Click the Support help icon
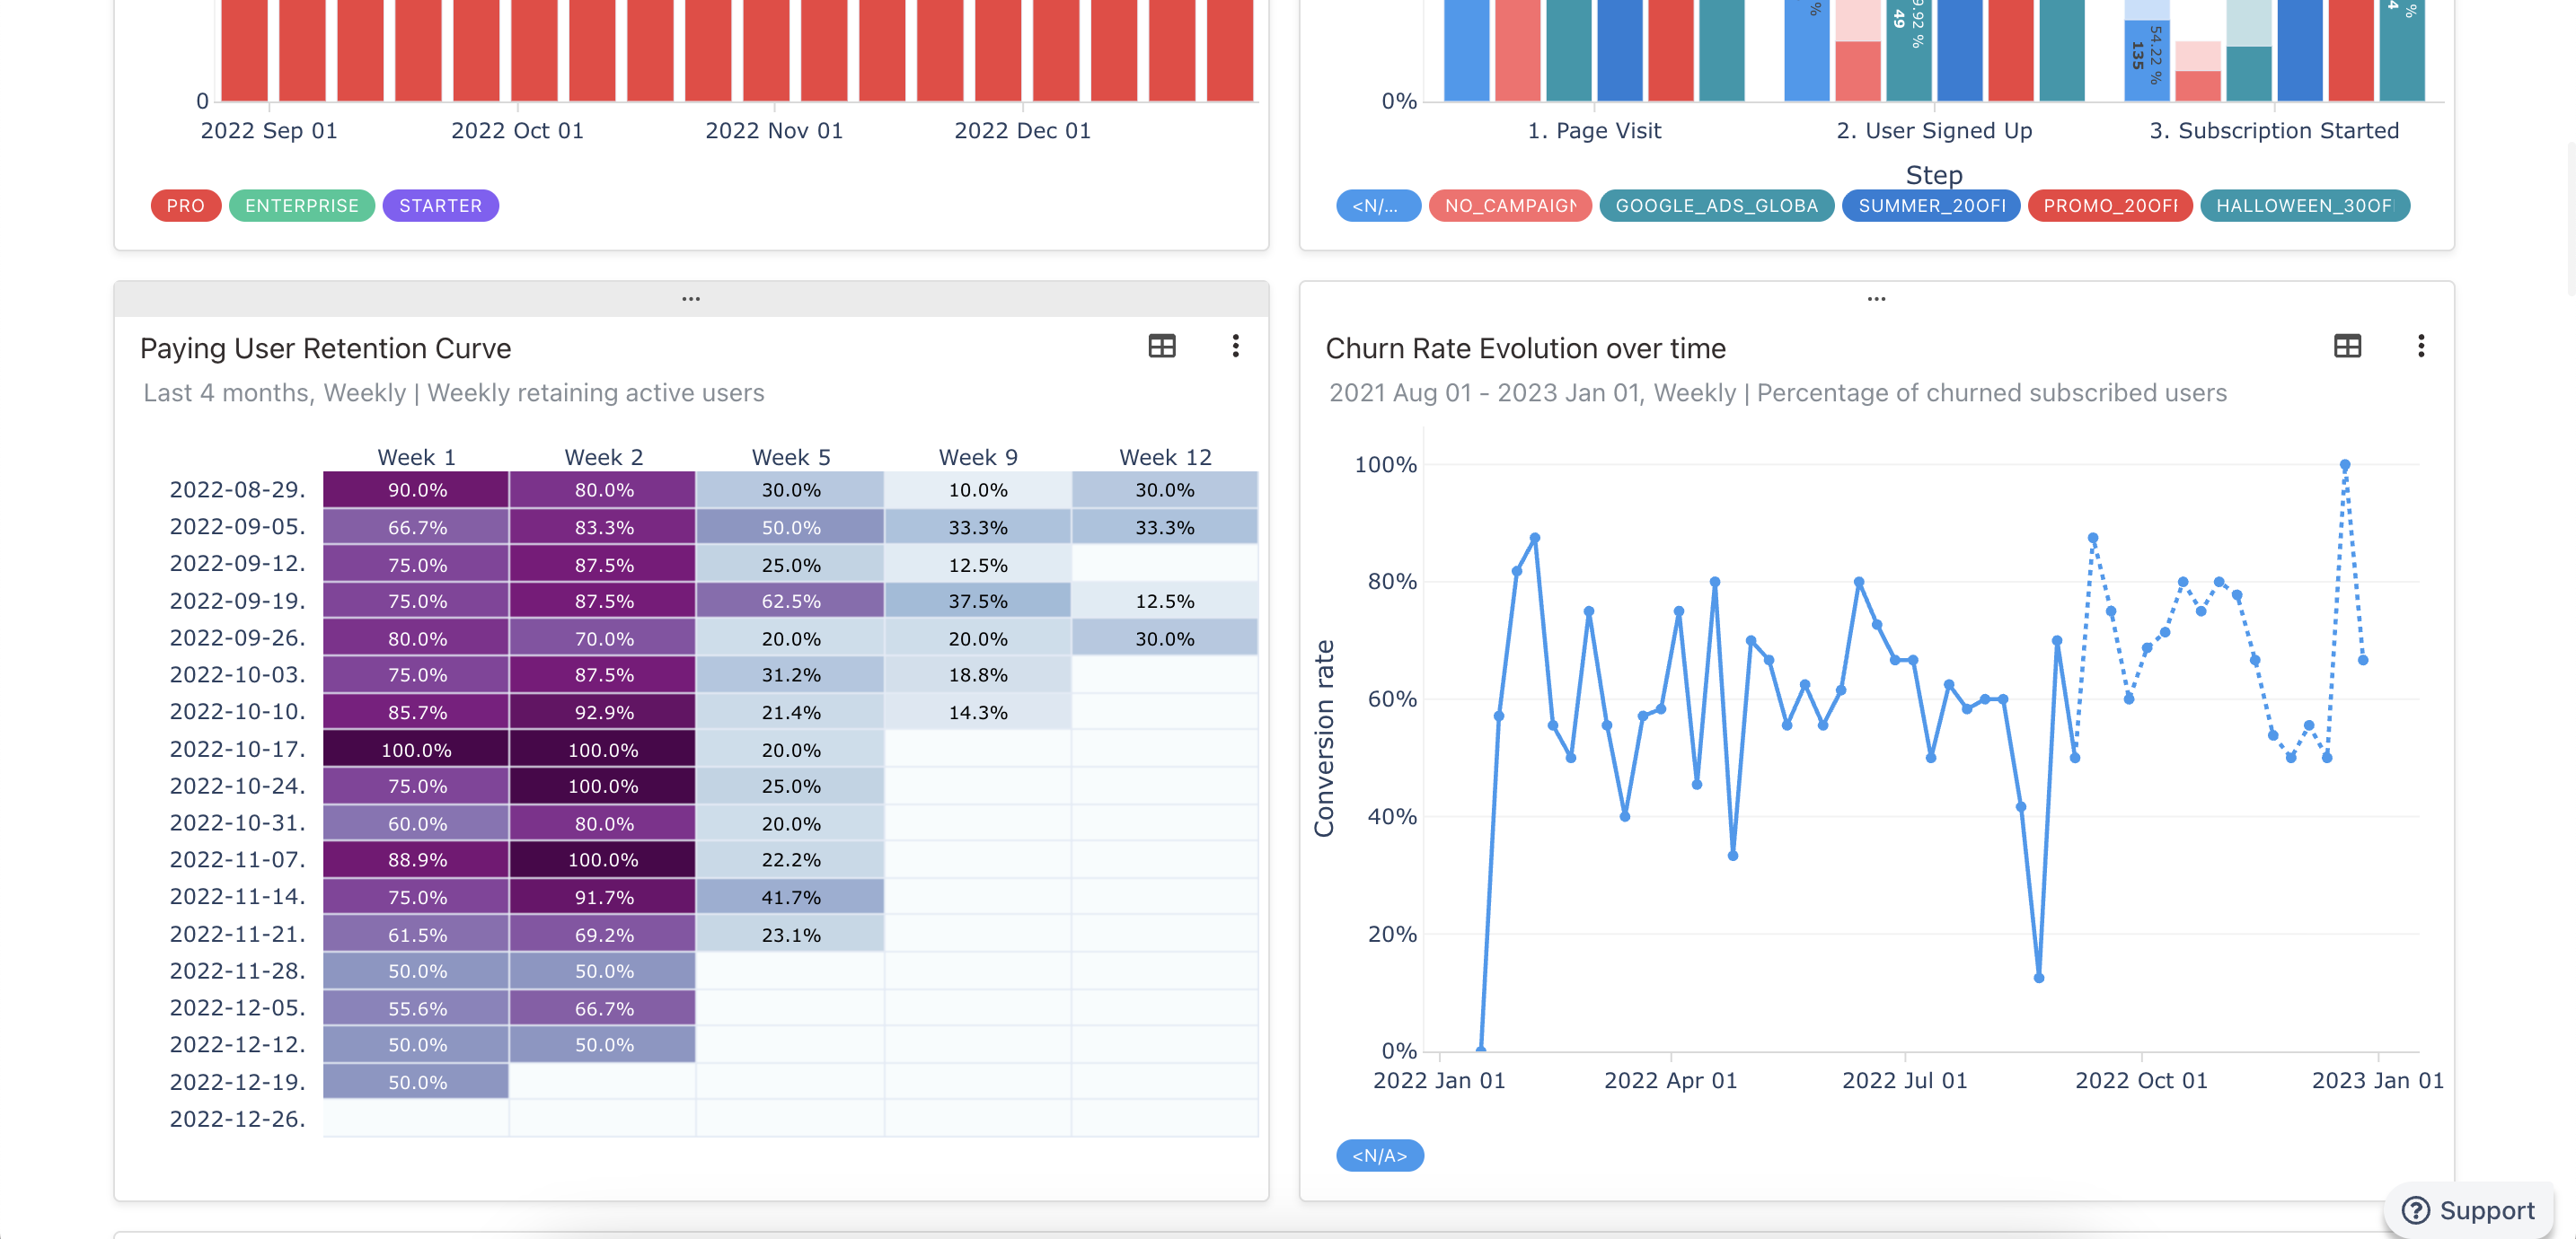Image resolution: width=2576 pixels, height=1239 pixels. point(2415,1210)
